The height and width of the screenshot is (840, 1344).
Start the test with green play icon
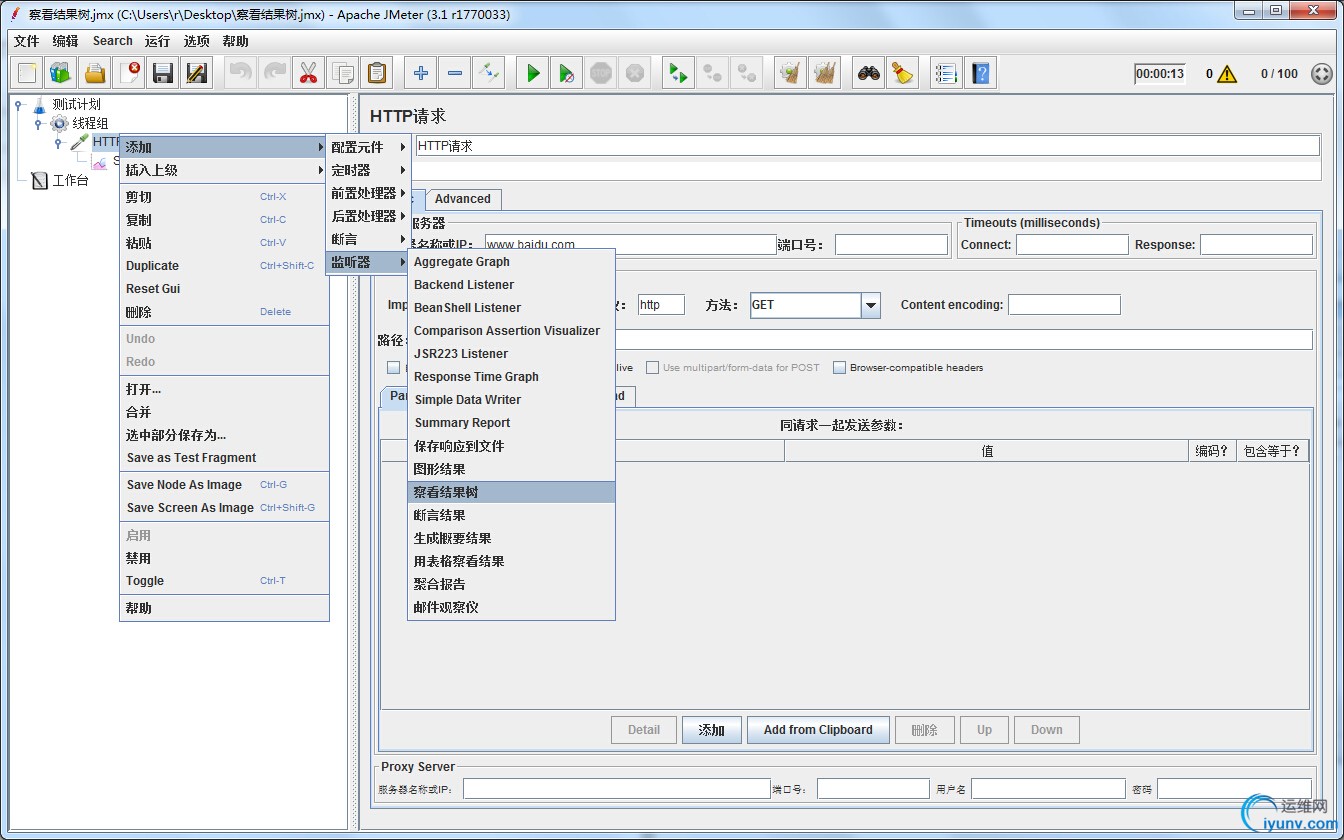pos(533,73)
